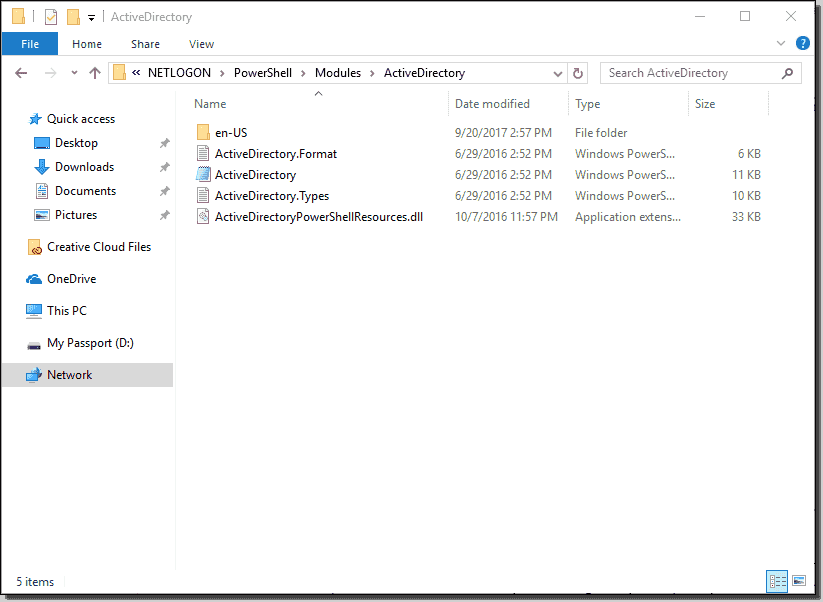
Task: Expand the ribbon with the chevron
Action: (780, 43)
